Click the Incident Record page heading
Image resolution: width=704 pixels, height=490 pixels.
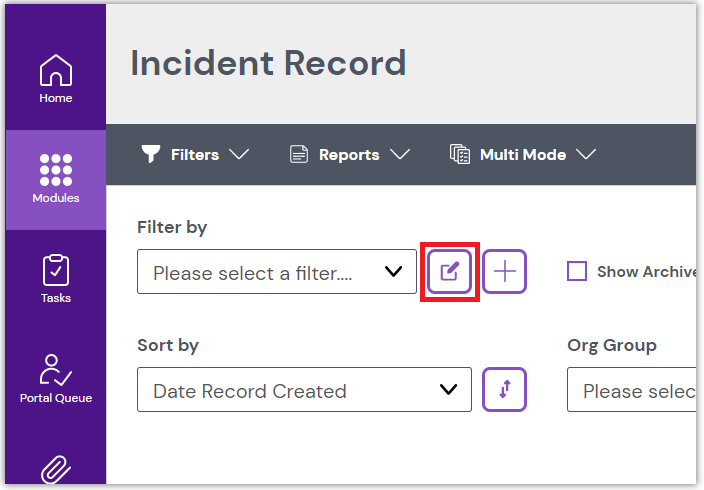[268, 63]
